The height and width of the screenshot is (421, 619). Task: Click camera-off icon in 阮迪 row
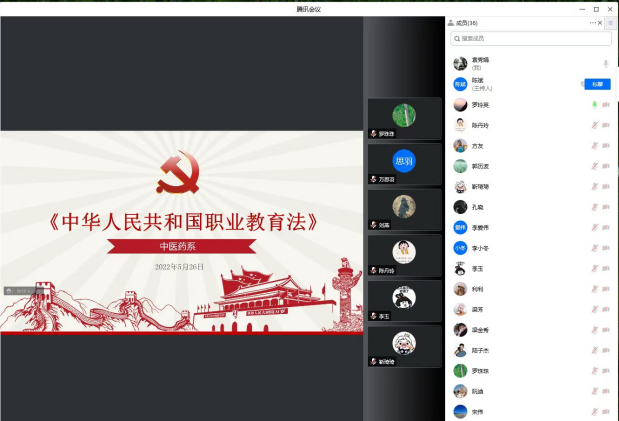tap(606, 391)
